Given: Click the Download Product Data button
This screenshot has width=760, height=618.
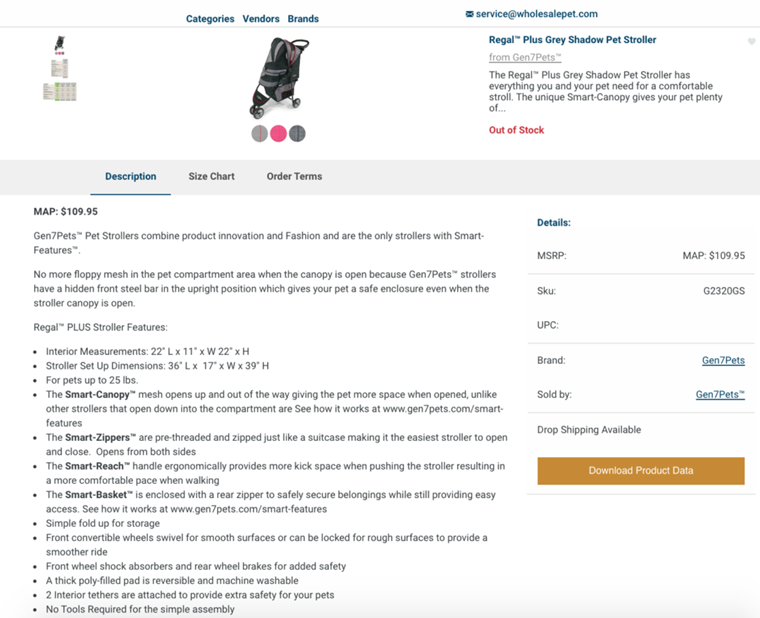Looking at the screenshot, I should [x=640, y=471].
